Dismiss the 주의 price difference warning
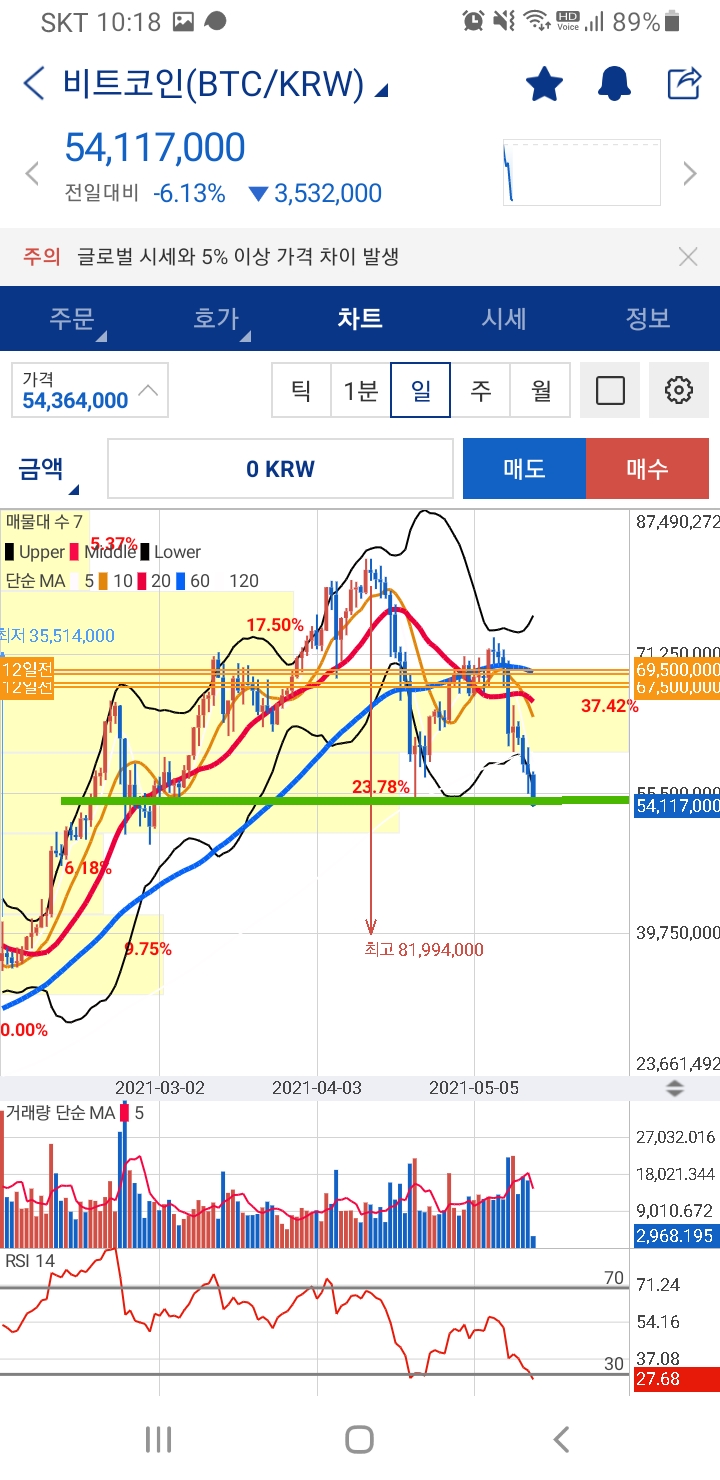The width and height of the screenshot is (720, 1480). point(688,257)
